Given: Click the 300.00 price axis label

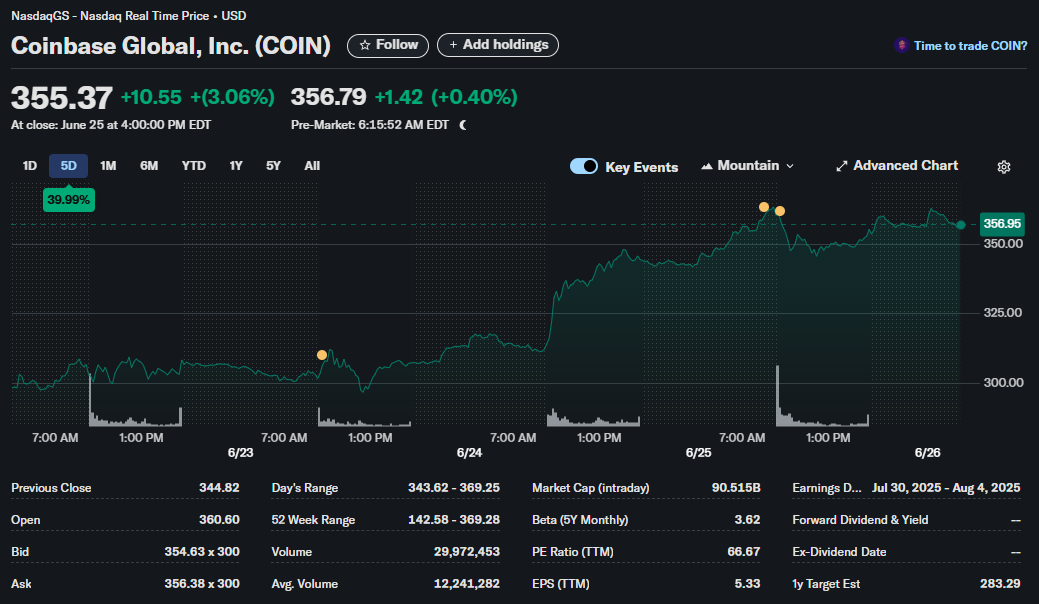Looking at the screenshot, I should point(1003,383).
